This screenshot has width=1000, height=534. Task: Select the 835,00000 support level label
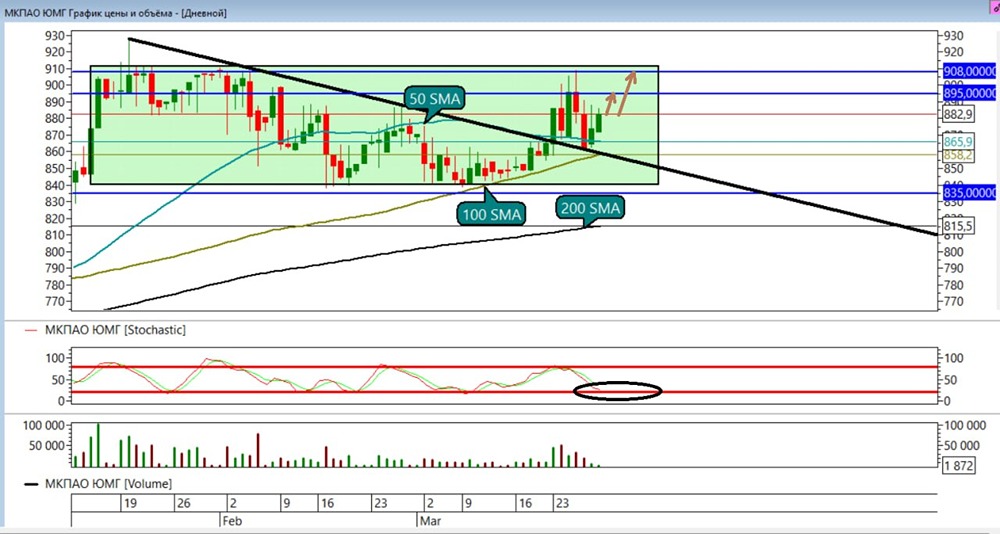pos(969,193)
